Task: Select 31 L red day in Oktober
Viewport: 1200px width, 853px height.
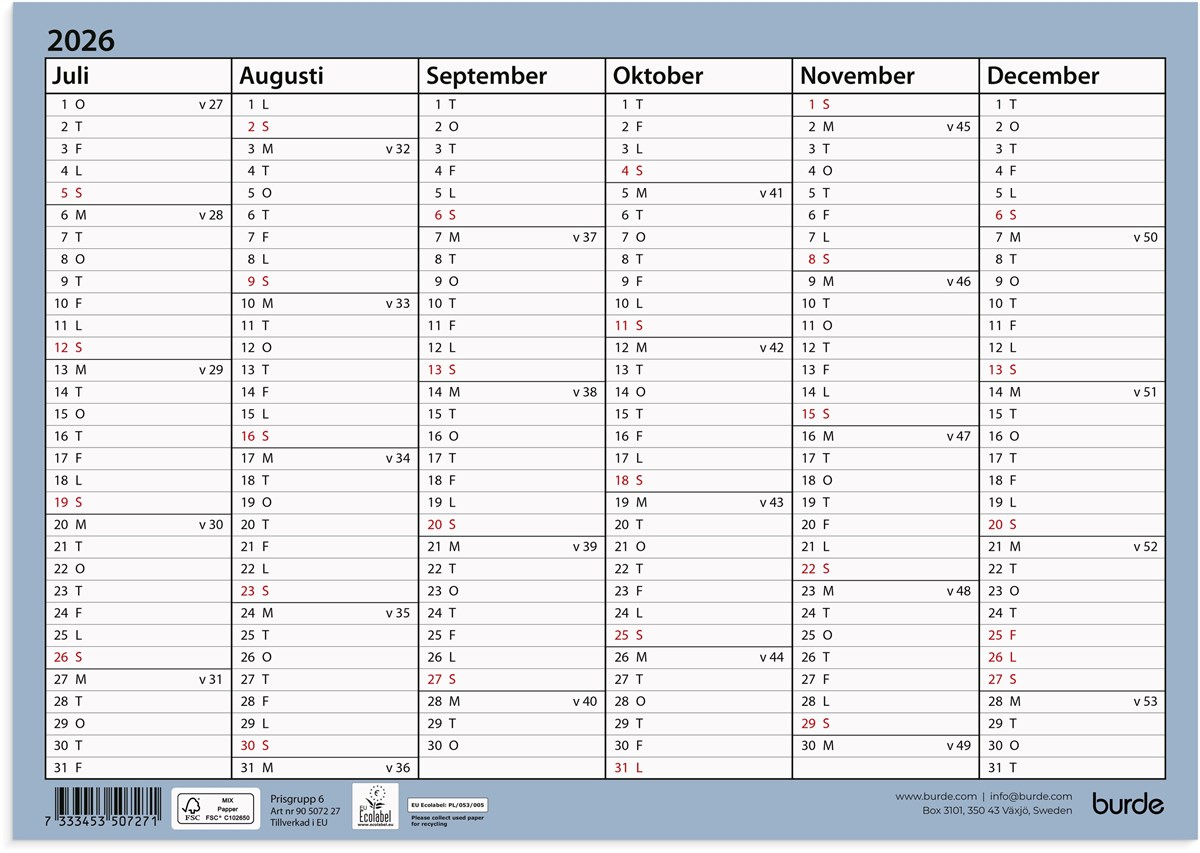Action: click(x=628, y=768)
